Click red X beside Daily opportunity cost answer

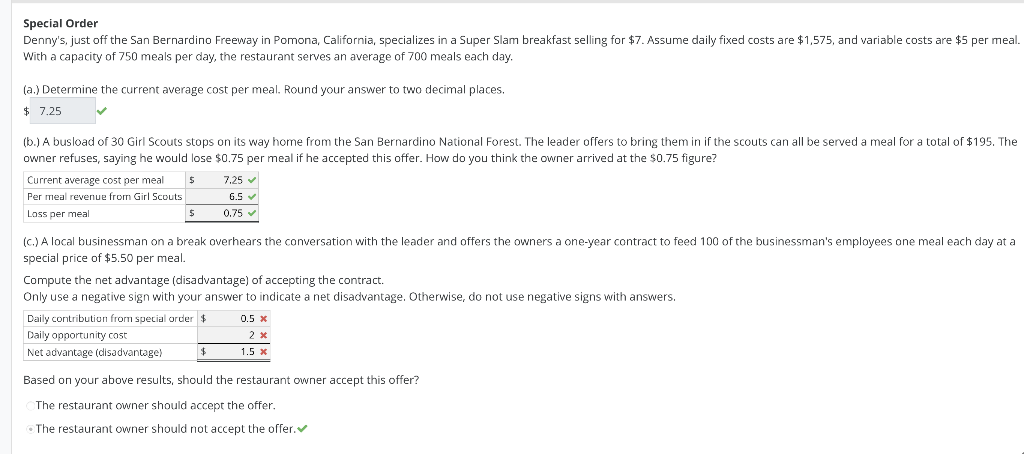pos(263,335)
